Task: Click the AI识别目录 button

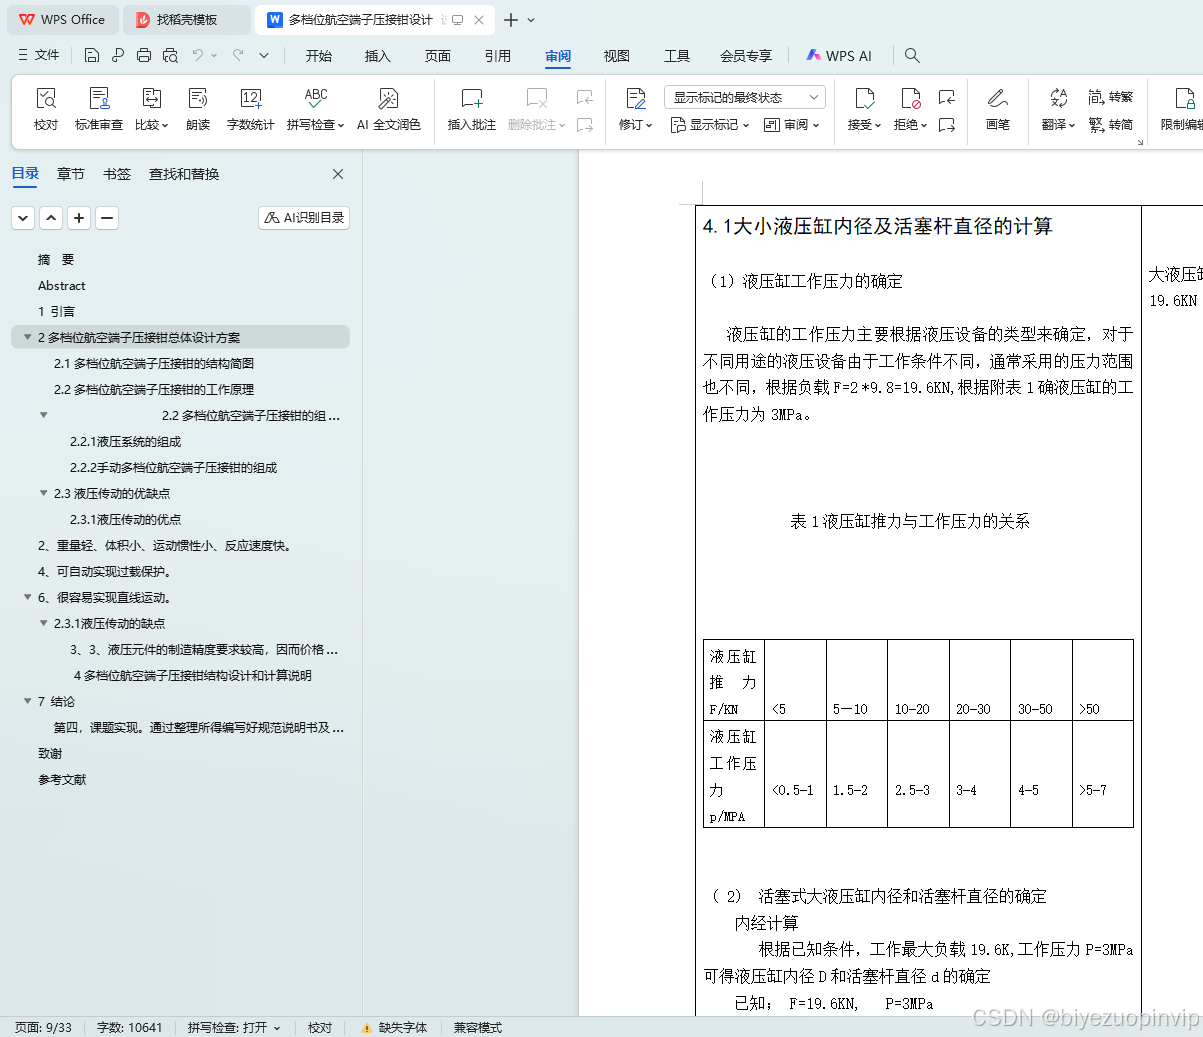Action: 304,217
